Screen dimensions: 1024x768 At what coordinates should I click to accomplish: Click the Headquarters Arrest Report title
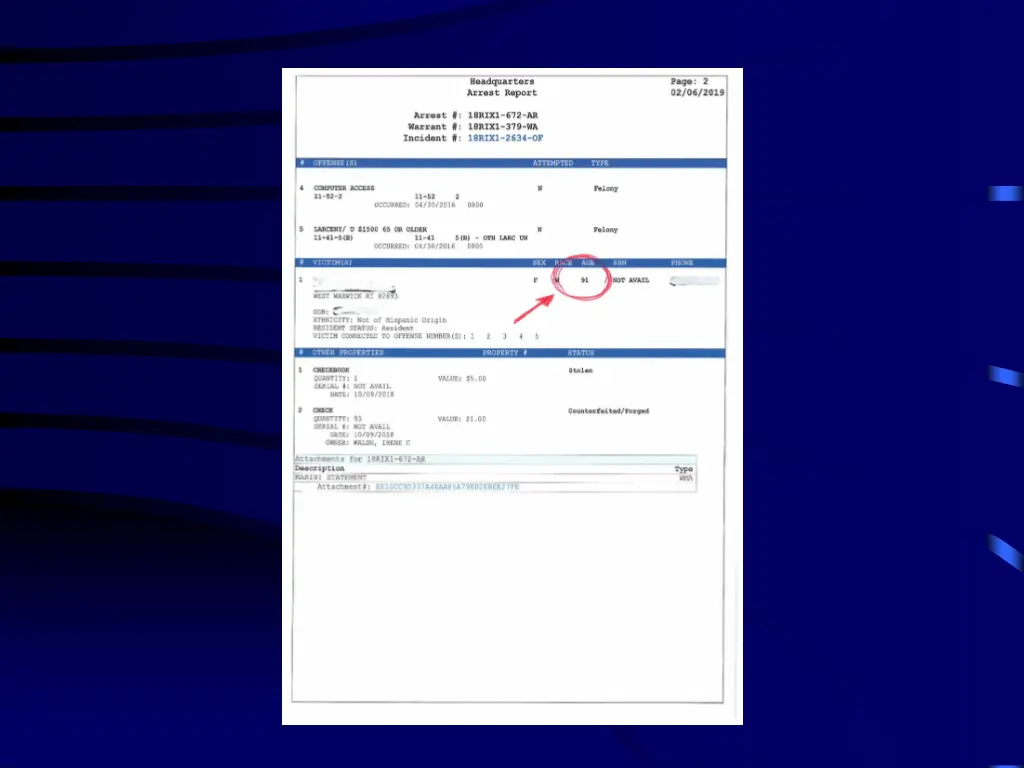(x=501, y=87)
